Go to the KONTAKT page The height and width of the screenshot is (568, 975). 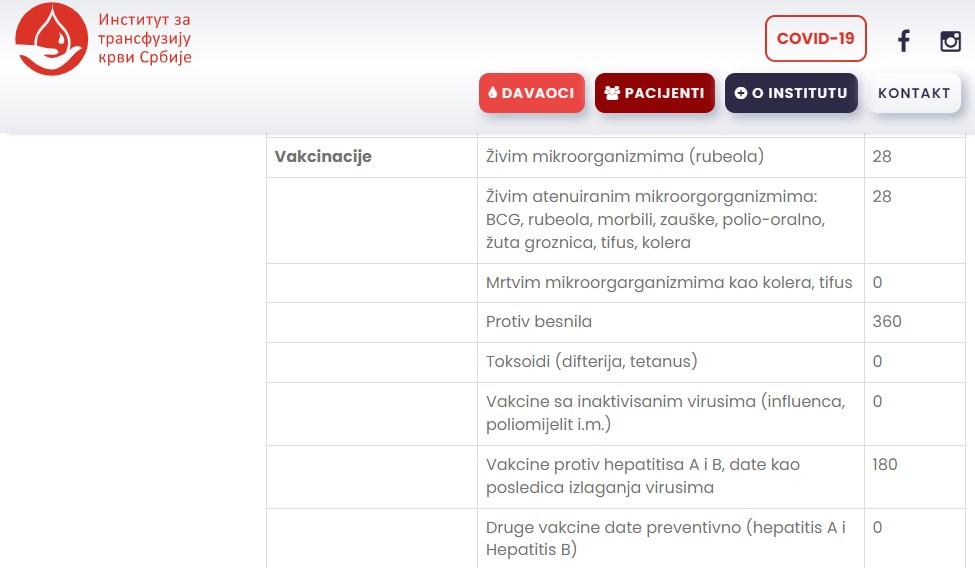(914, 93)
